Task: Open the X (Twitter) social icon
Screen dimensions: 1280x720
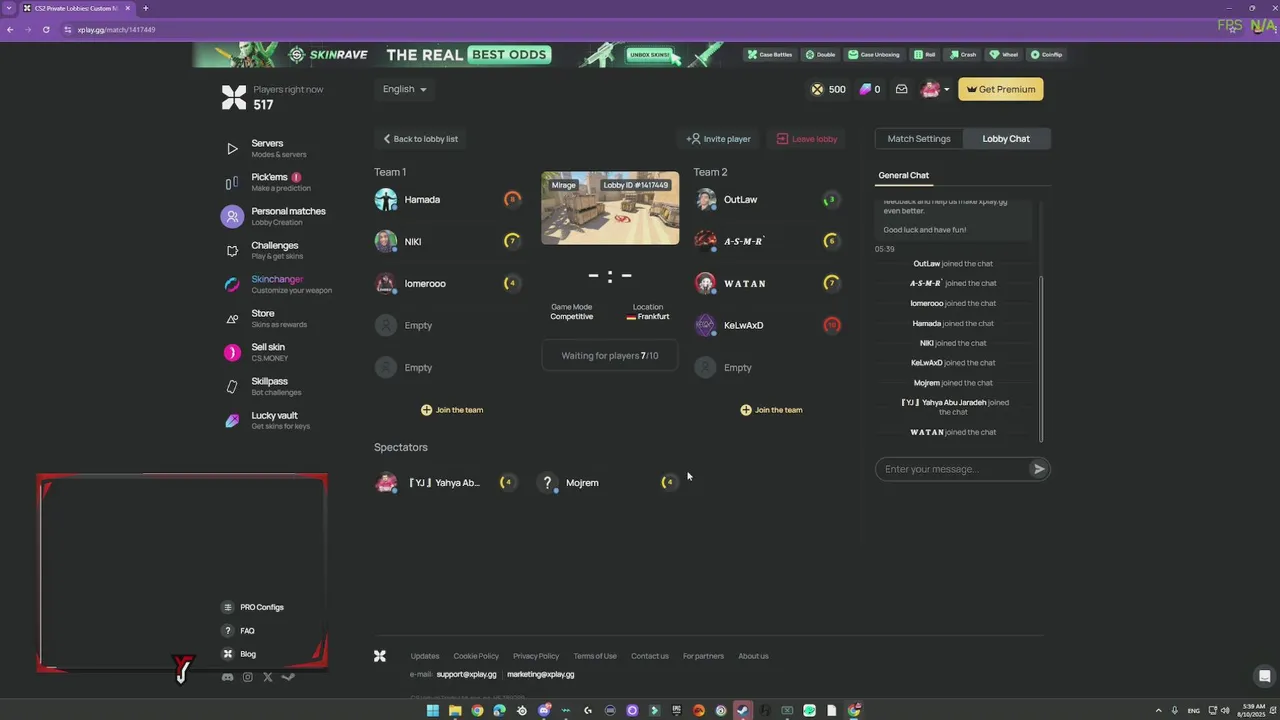Action: [267, 677]
